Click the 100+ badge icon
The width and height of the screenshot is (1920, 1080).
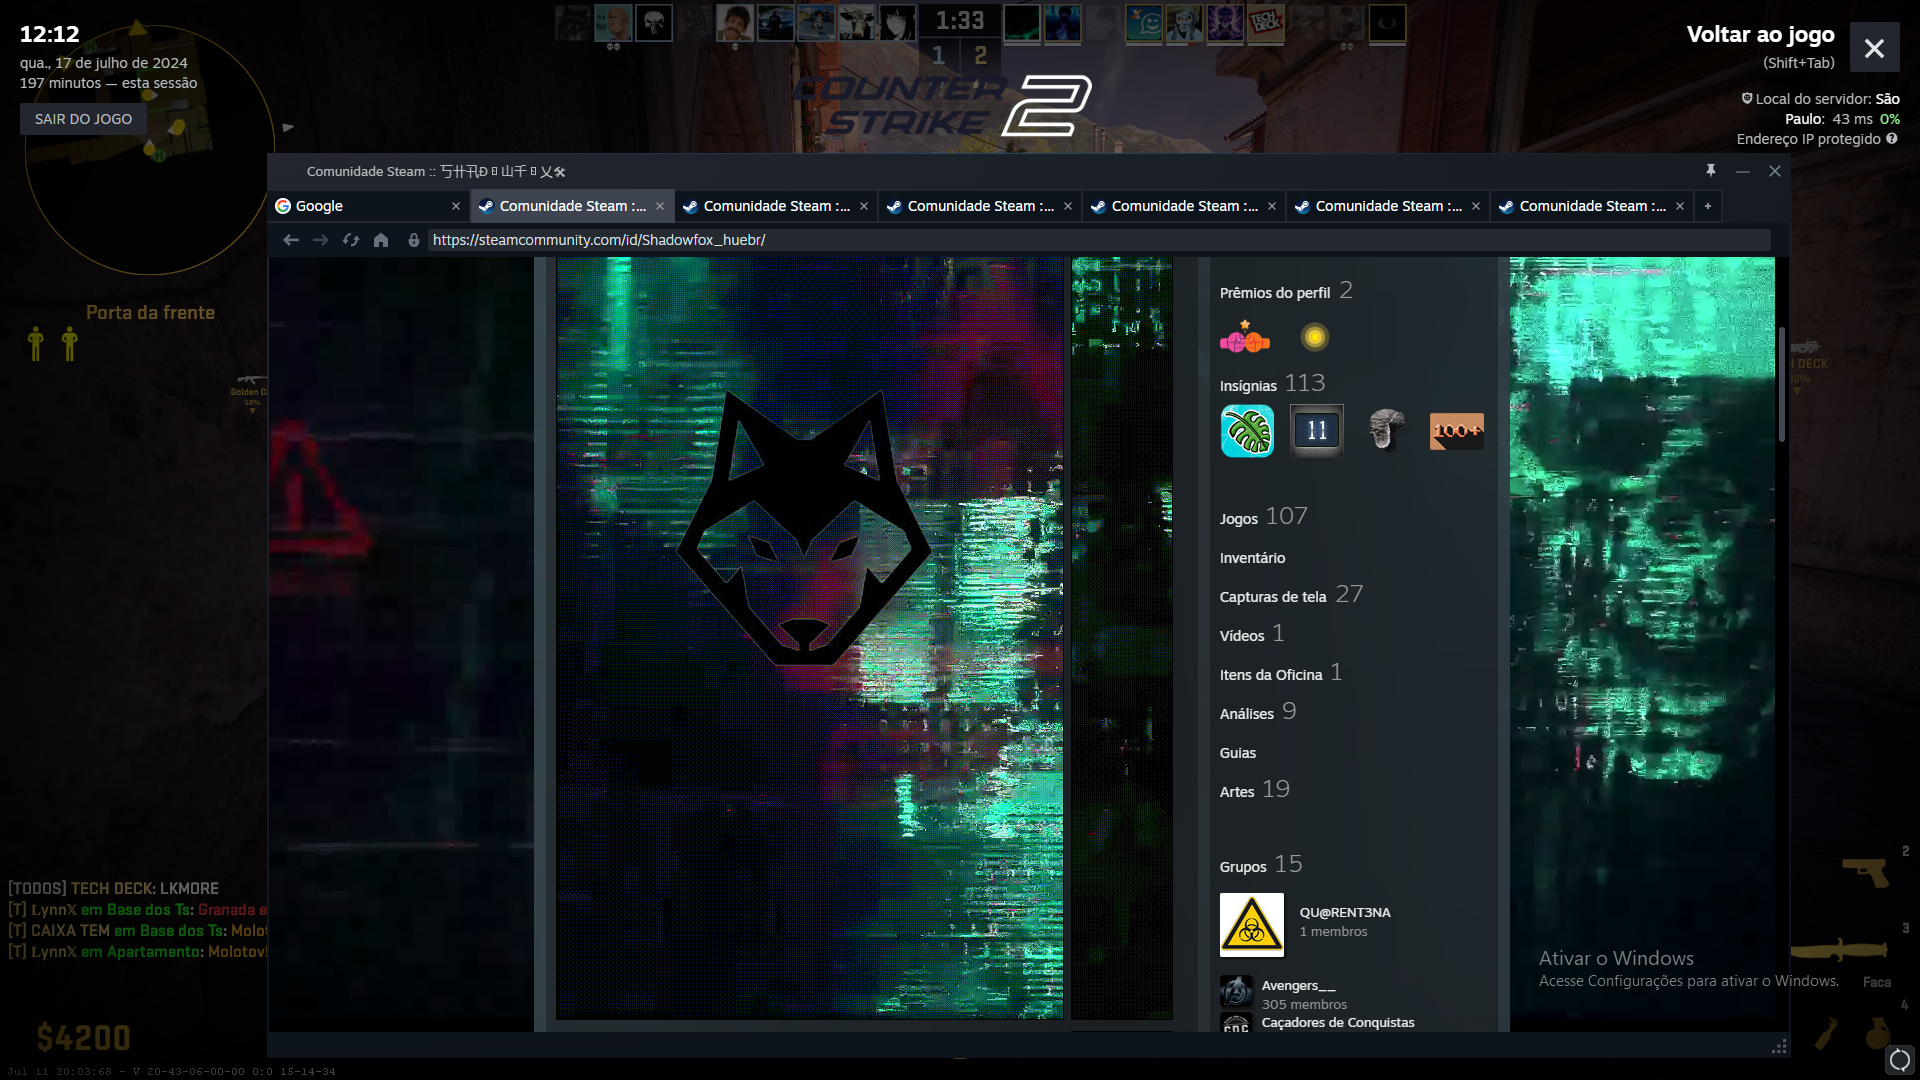(x=1456, y=431)
